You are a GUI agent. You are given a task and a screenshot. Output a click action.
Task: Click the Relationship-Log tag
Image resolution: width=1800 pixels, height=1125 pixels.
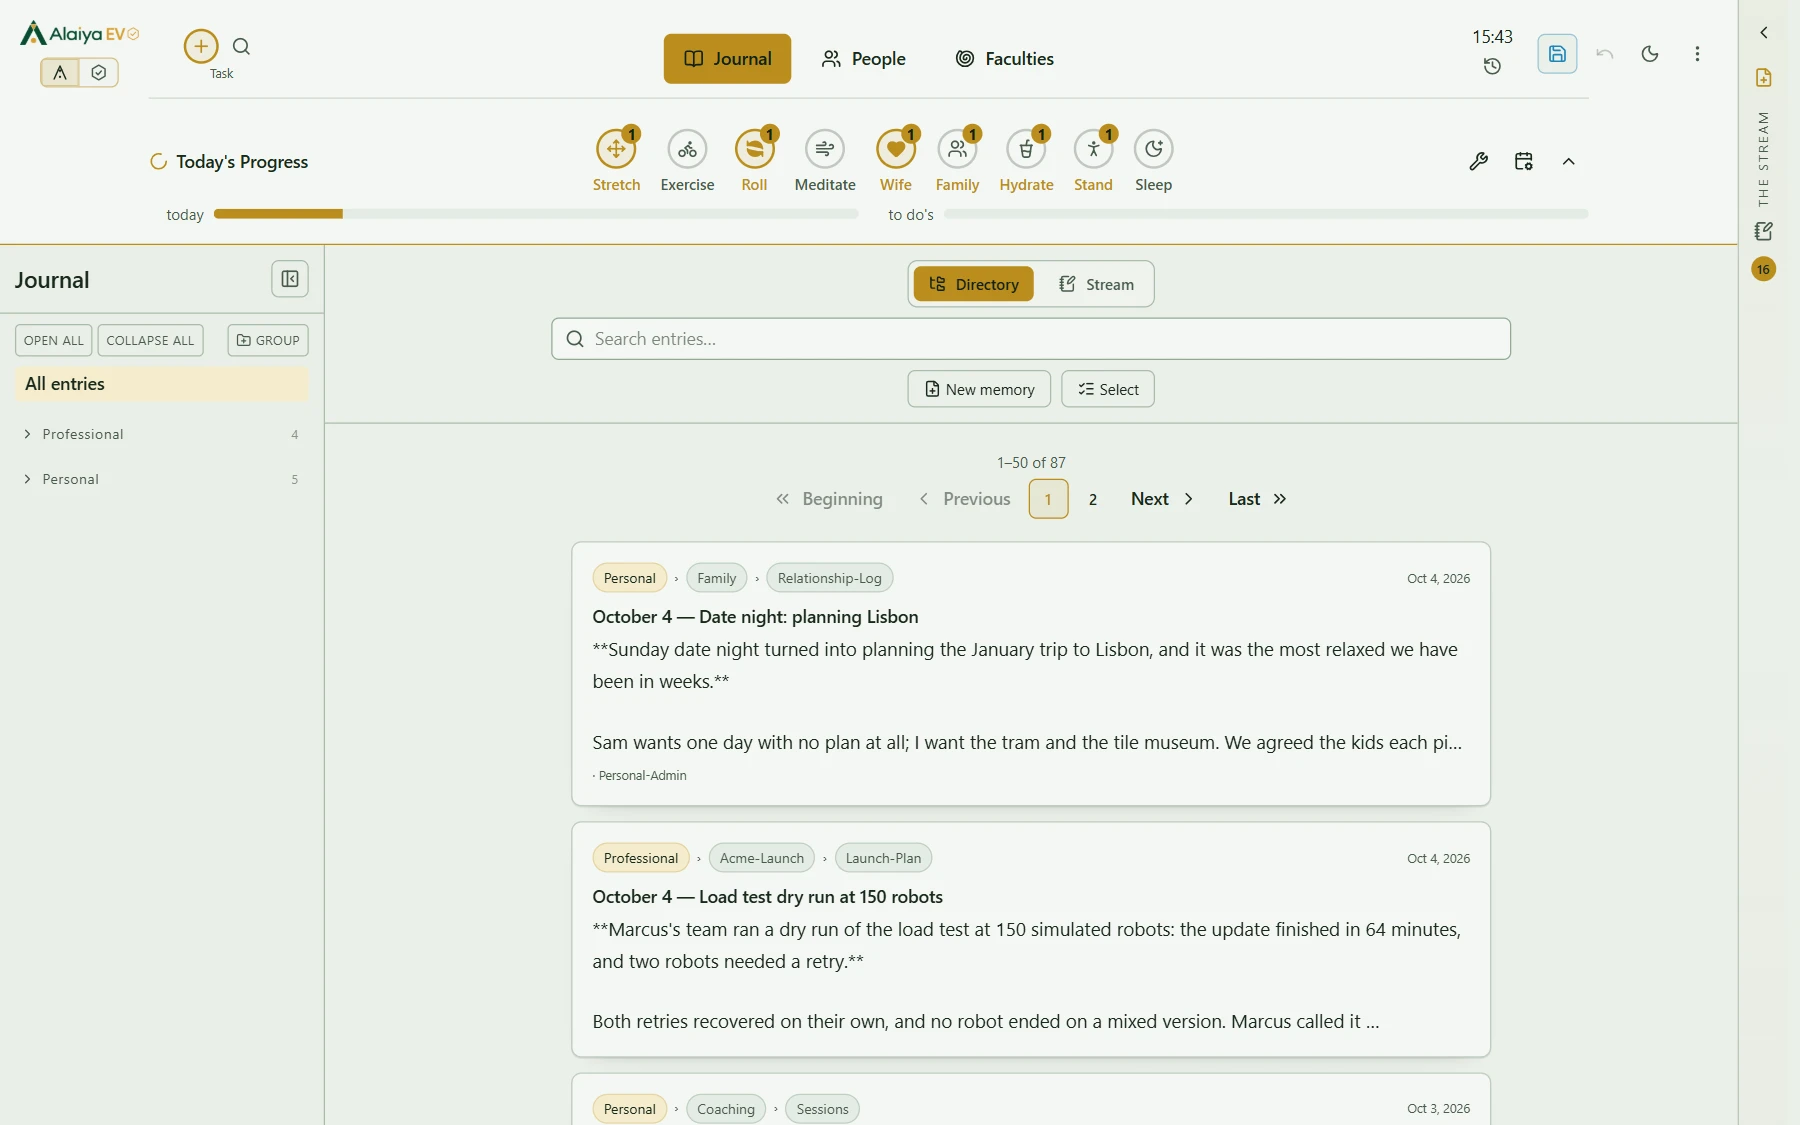[829, 578]
